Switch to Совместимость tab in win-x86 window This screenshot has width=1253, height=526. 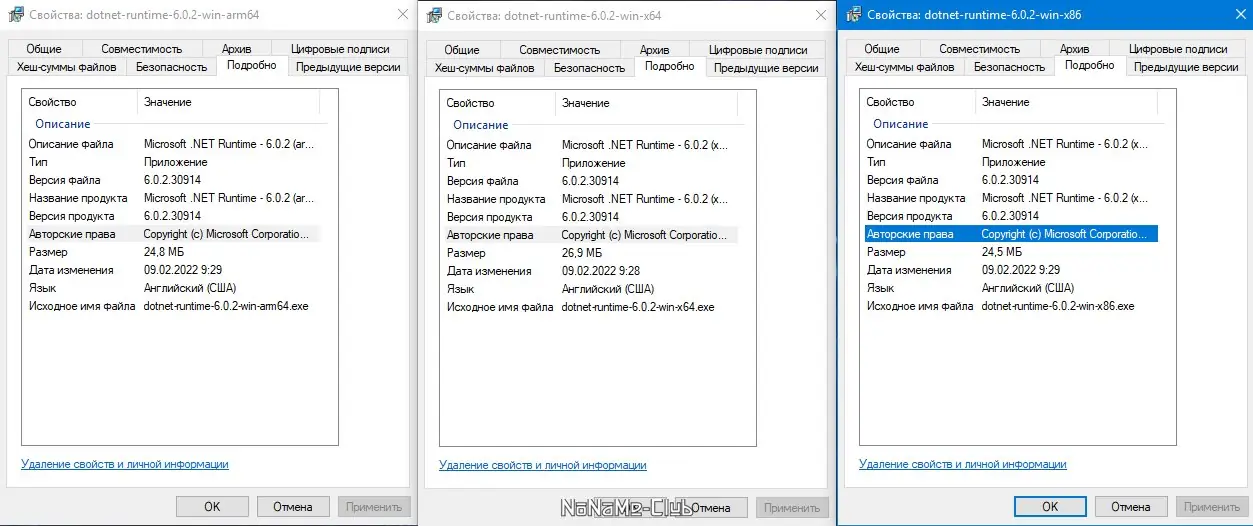[979, 49]
